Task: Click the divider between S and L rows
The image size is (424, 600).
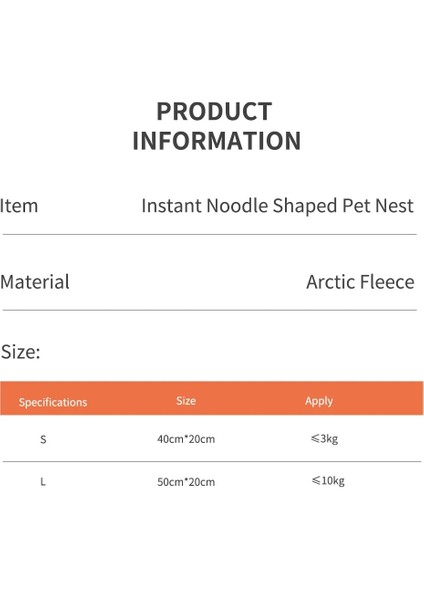Action: [212, 461]
